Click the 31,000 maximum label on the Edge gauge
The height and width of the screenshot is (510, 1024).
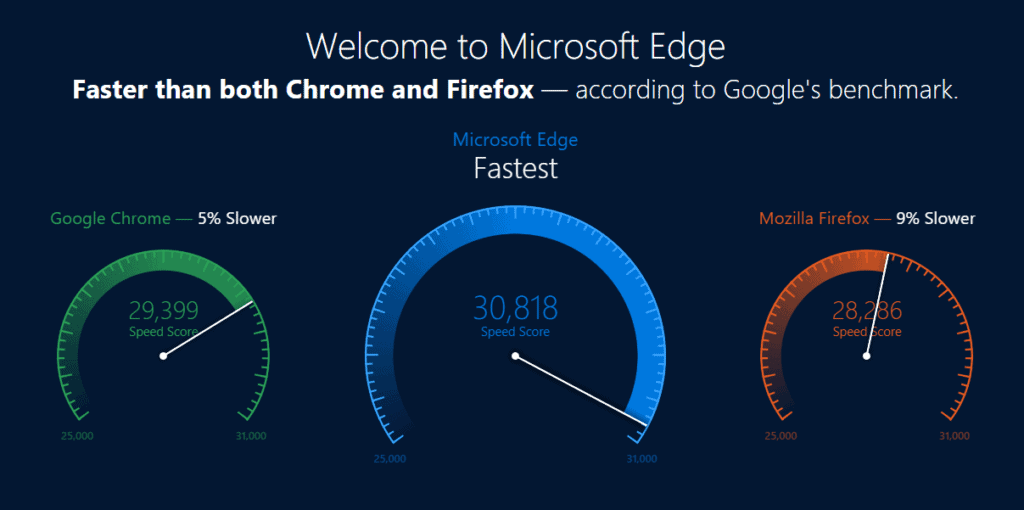642,460
